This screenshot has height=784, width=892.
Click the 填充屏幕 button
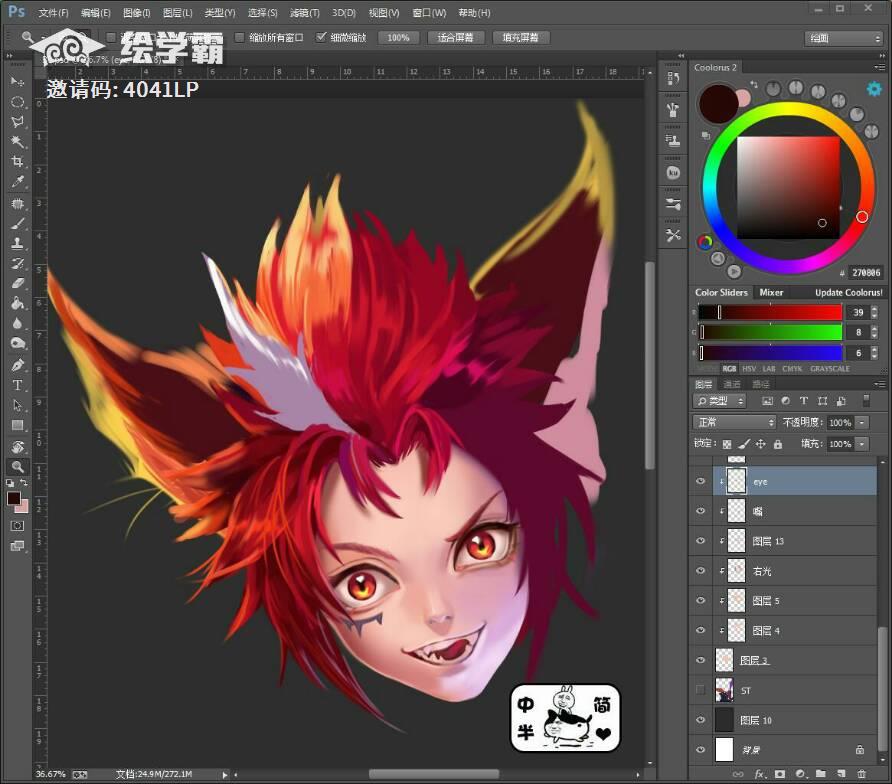pos(521,38)
